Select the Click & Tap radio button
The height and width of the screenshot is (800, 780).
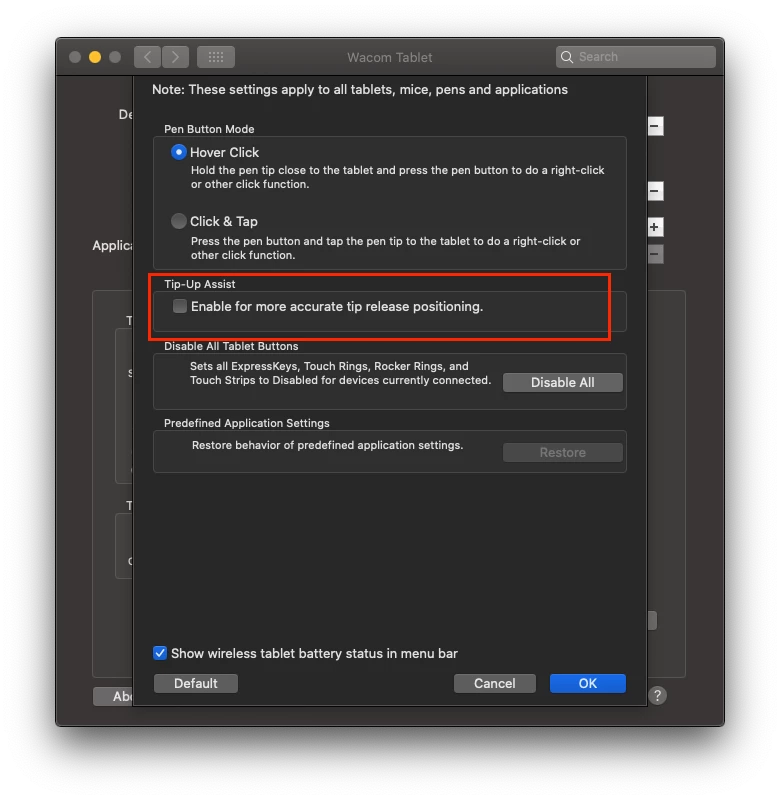pyautogui.click(x=178, y=221)
